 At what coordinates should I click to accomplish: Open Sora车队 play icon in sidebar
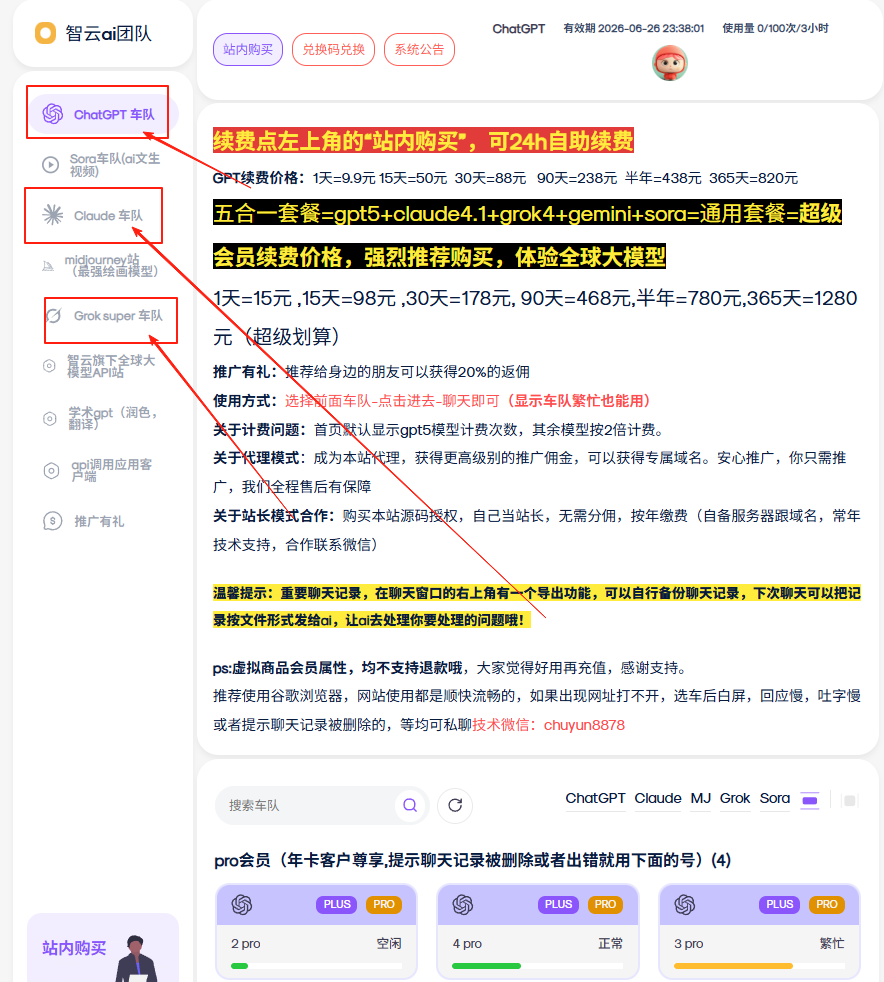click(x=50, y=165)
